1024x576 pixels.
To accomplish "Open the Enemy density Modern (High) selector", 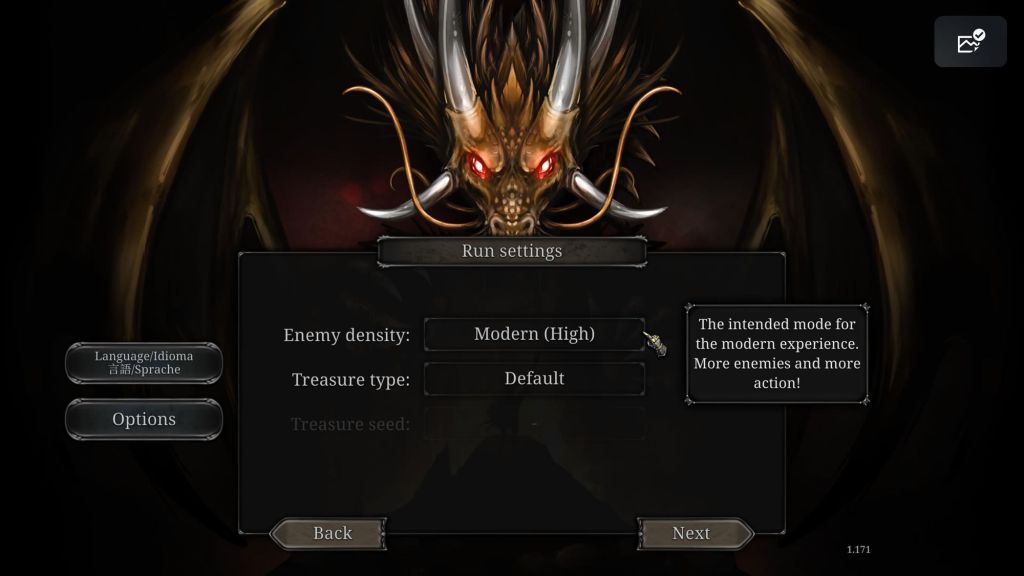I will click(x=534, y=334).
